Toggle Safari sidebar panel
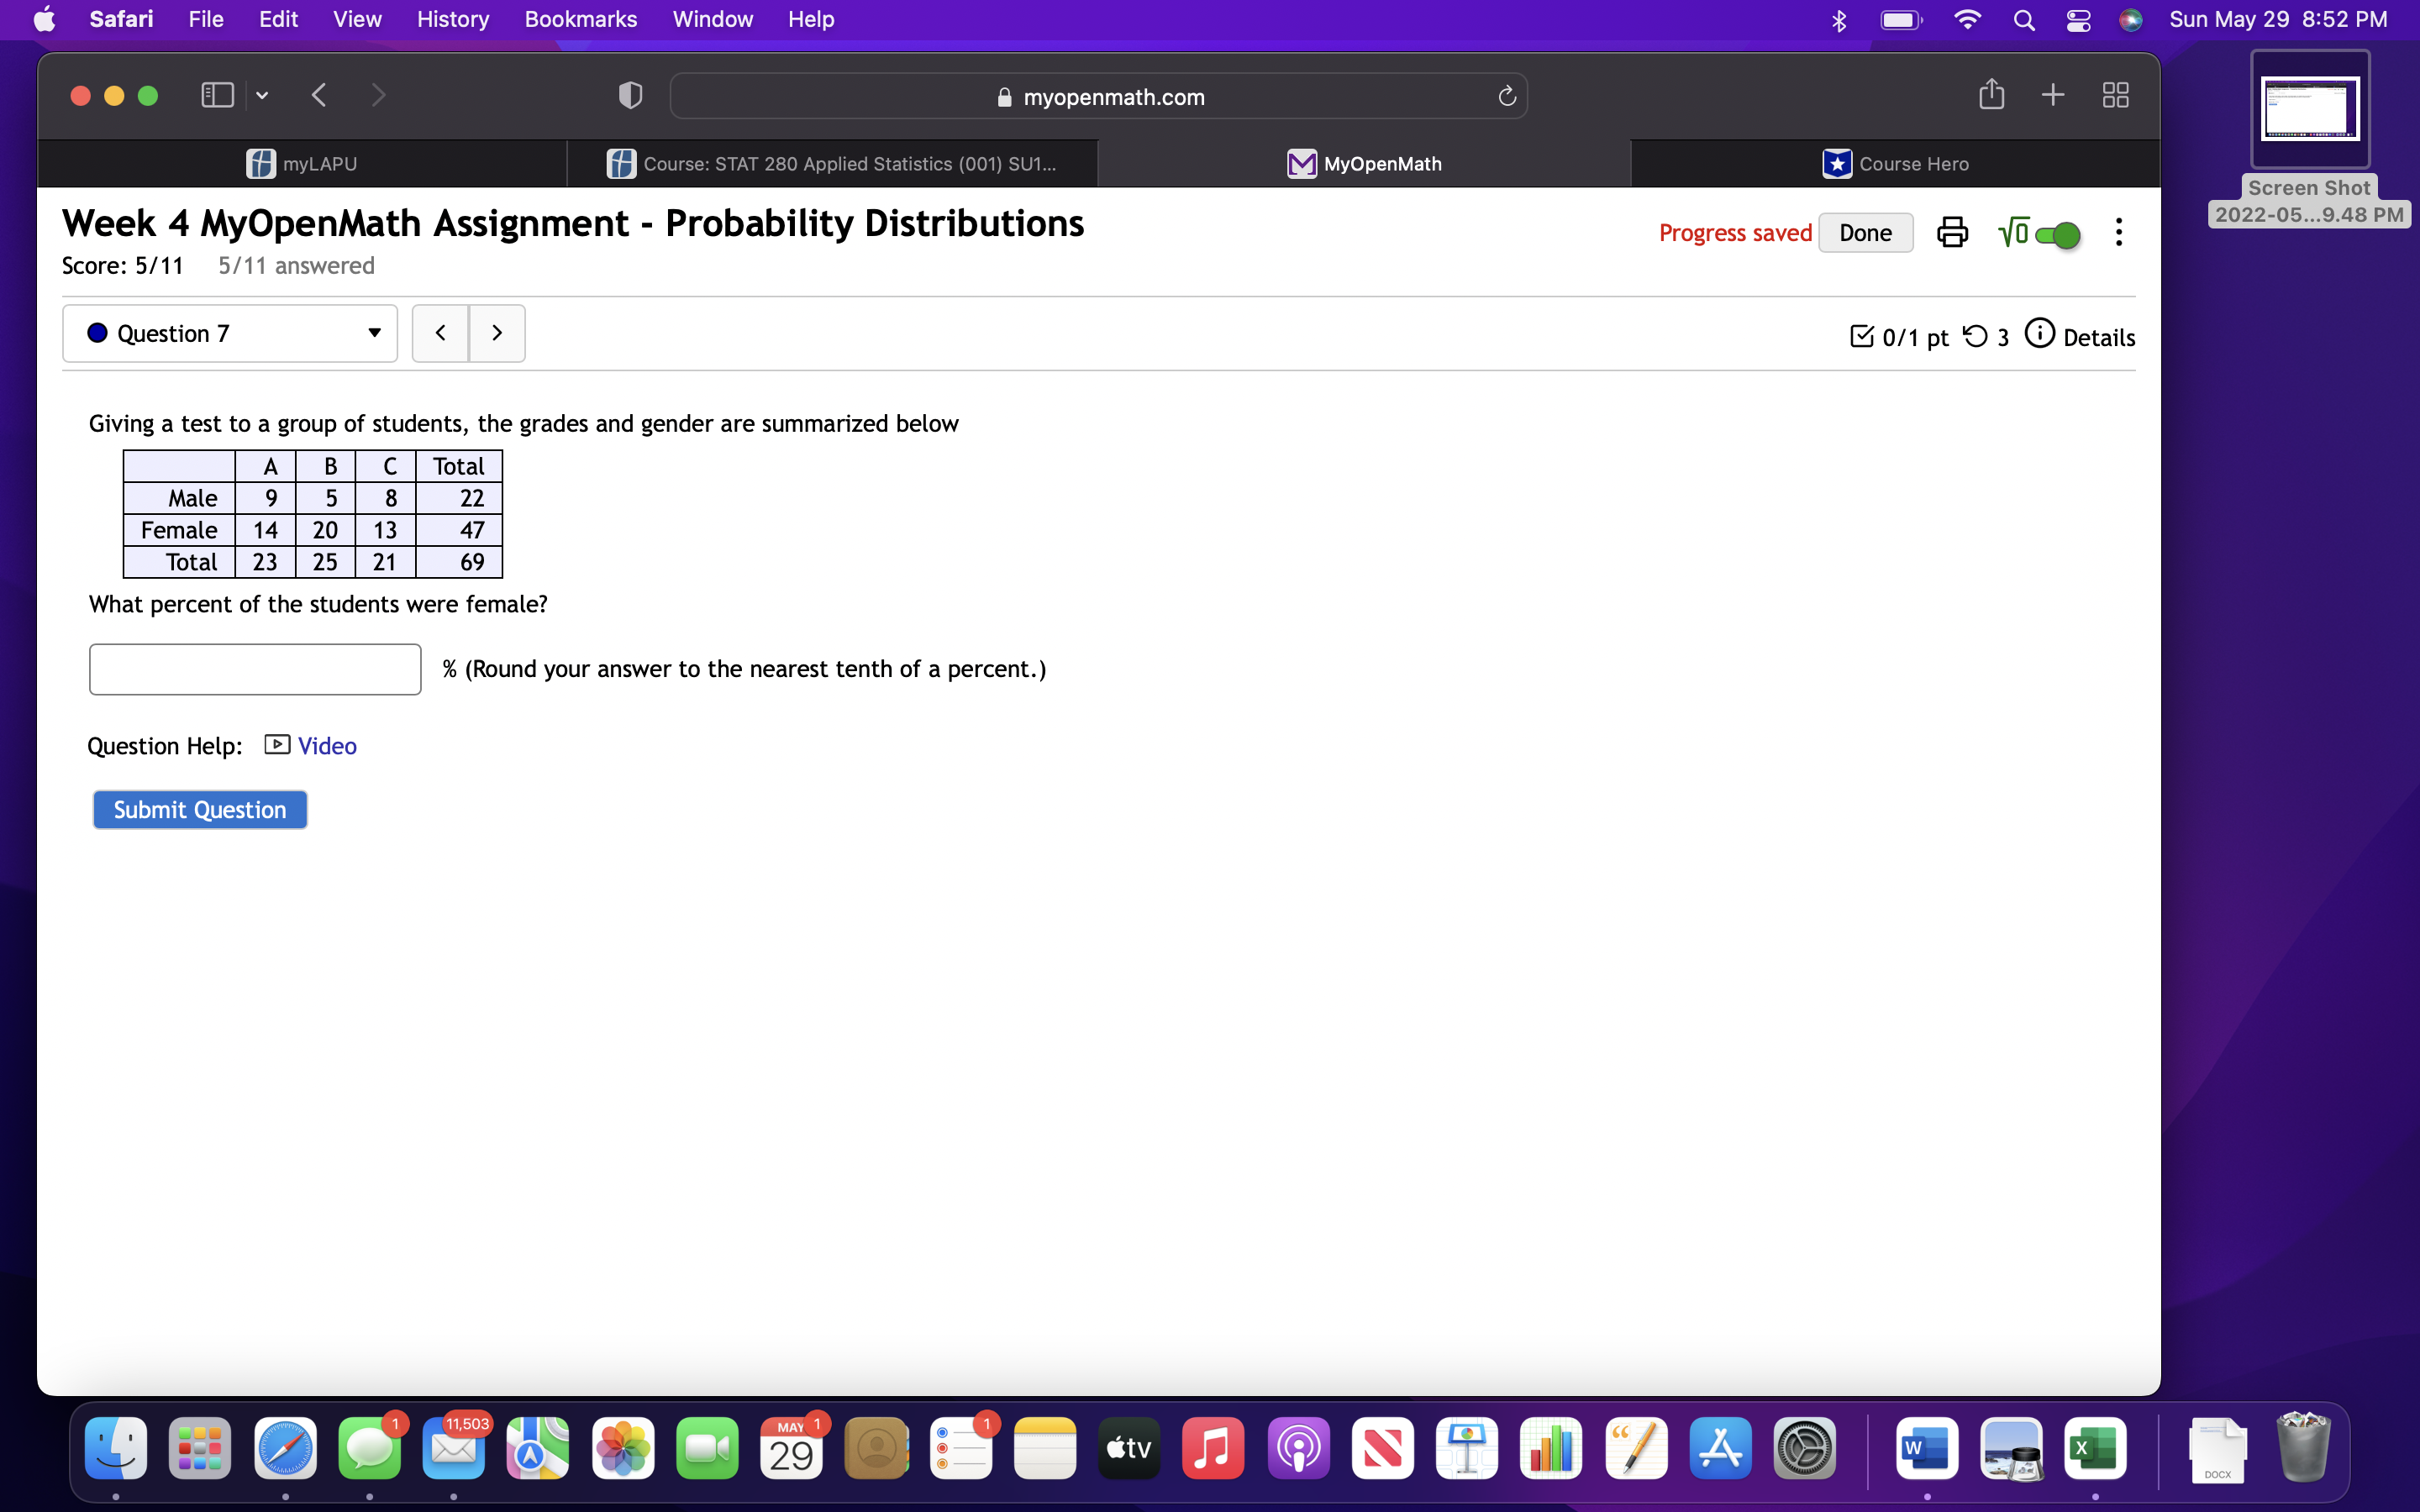 tap(217, 95)
